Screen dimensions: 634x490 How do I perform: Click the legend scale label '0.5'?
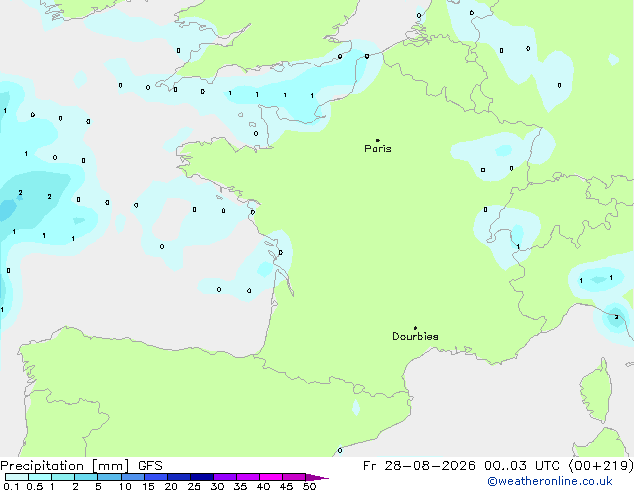tap(35, 486)
